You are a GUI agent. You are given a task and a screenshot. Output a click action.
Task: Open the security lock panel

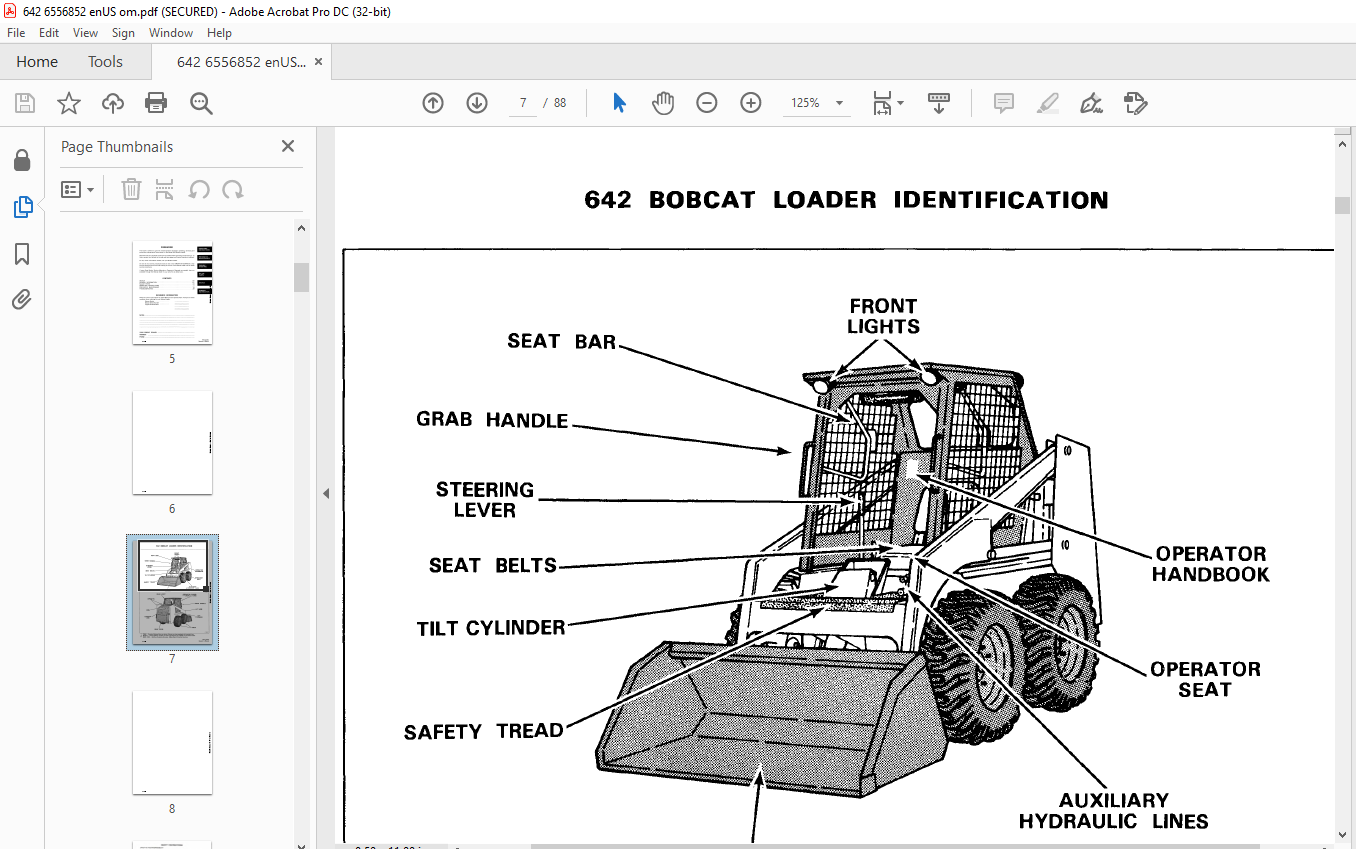22,161
